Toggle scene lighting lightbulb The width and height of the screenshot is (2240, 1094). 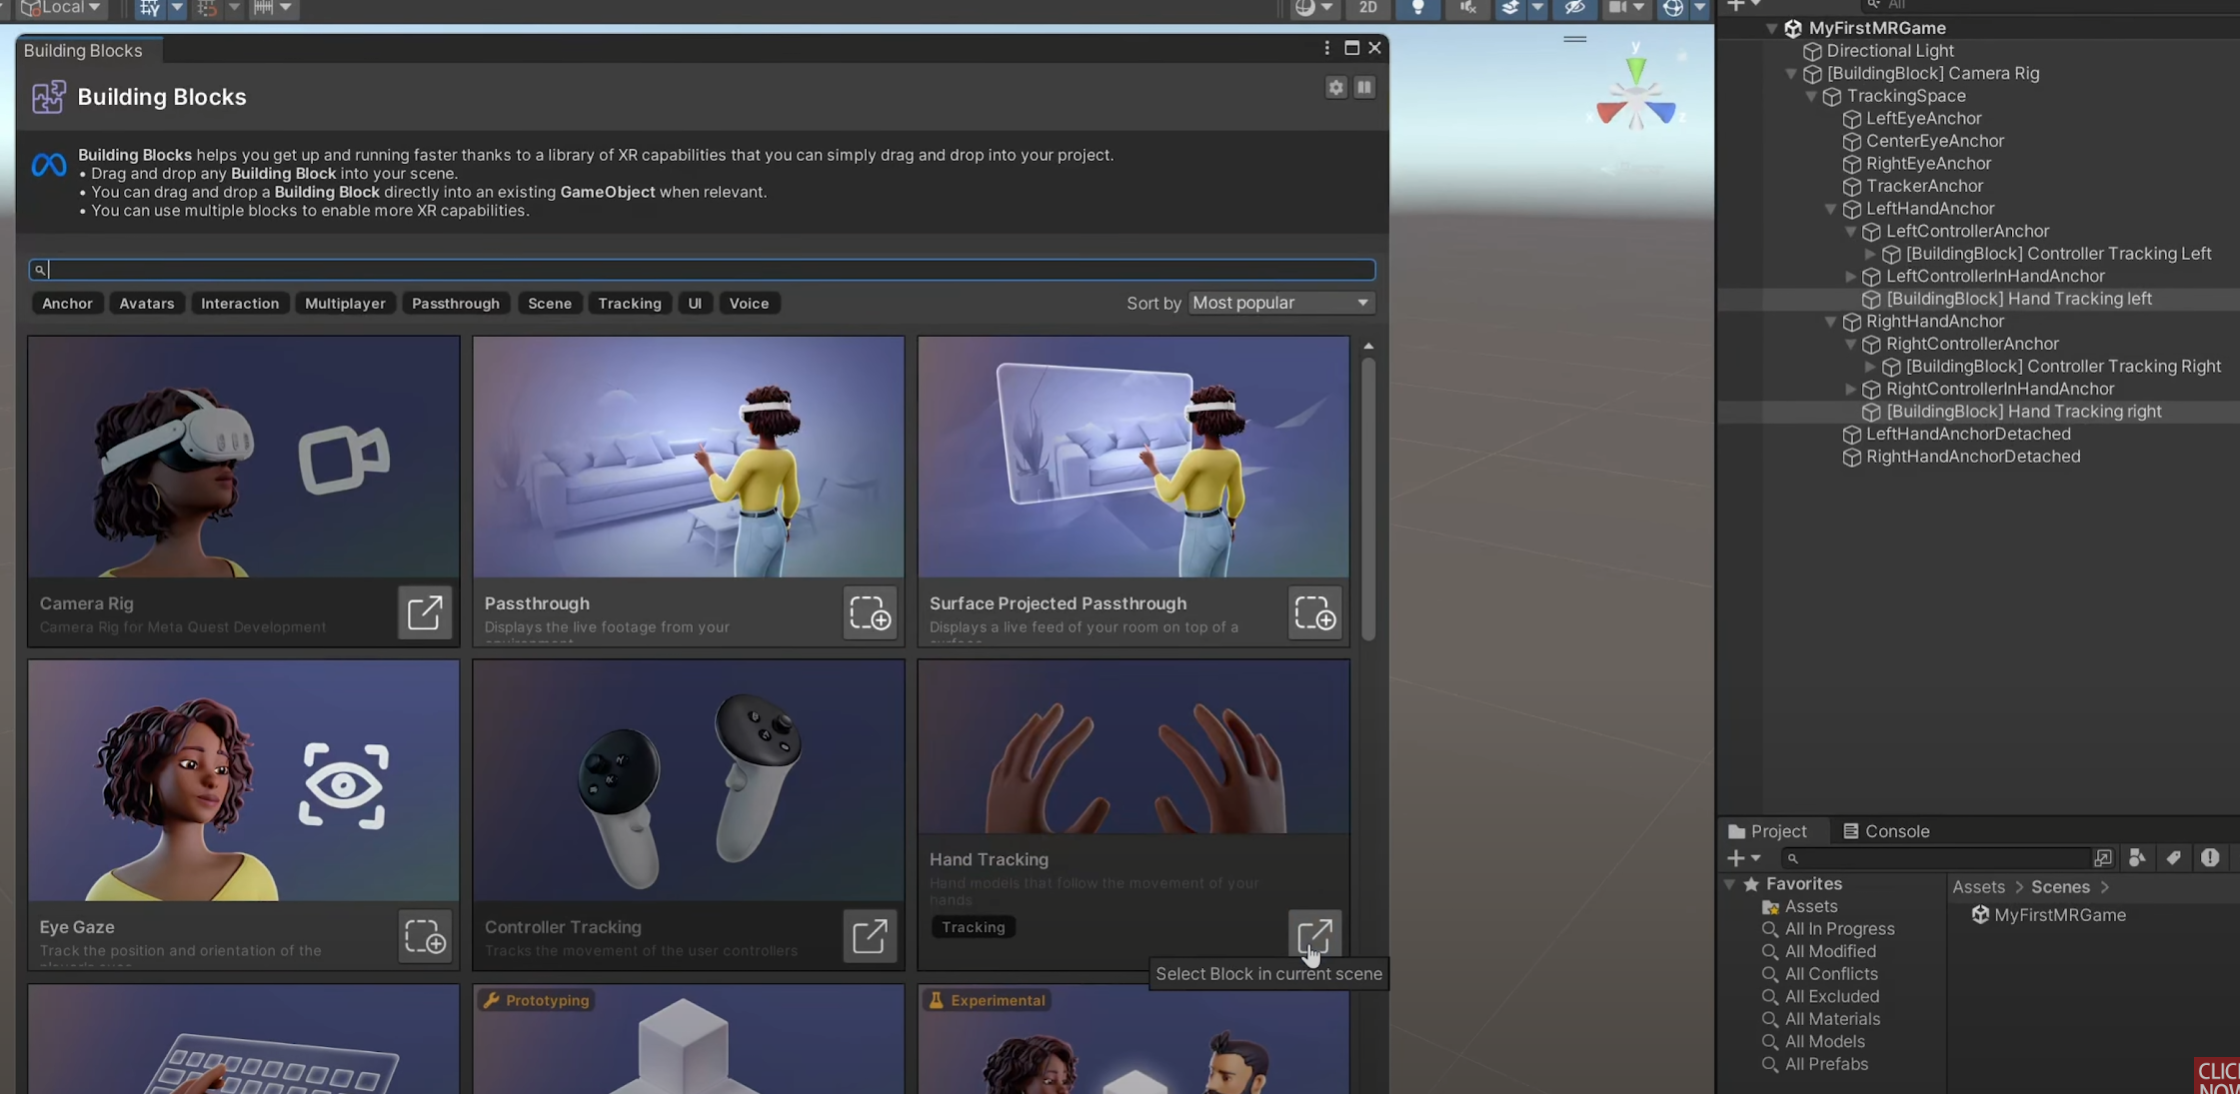pos(1418,9)
